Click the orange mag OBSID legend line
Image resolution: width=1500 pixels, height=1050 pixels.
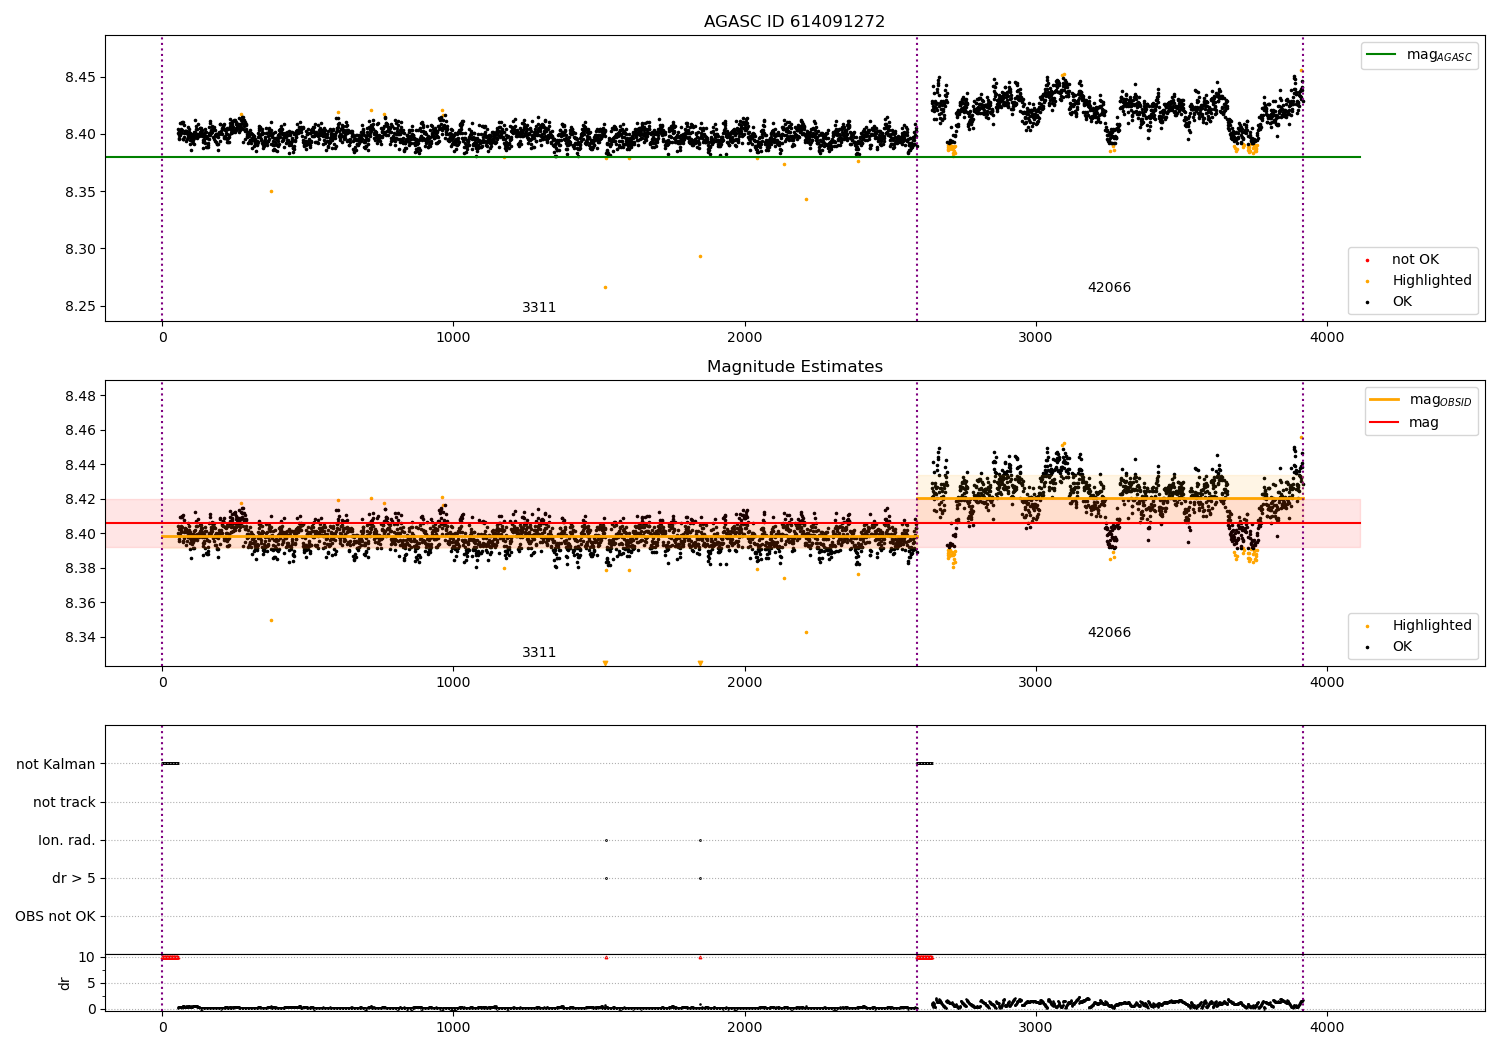tap(1385, 400)
